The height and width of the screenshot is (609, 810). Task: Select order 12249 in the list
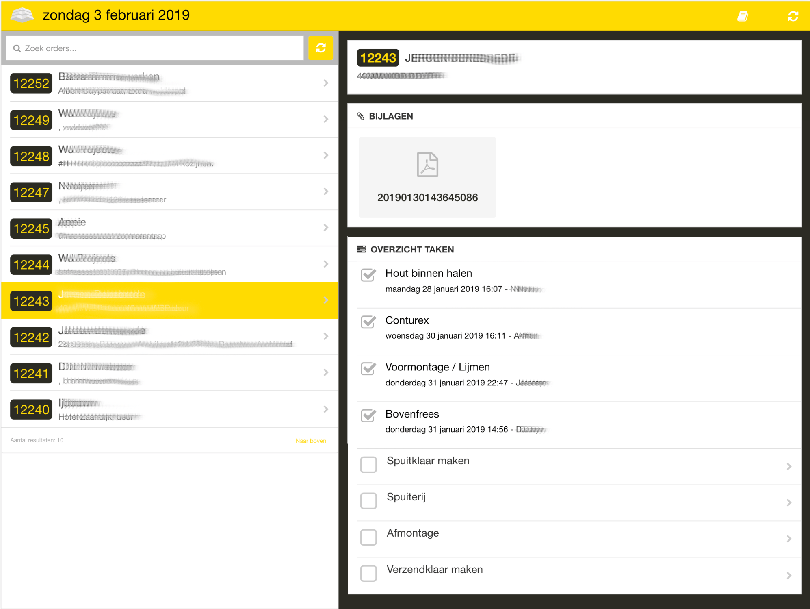click(168, 120)
